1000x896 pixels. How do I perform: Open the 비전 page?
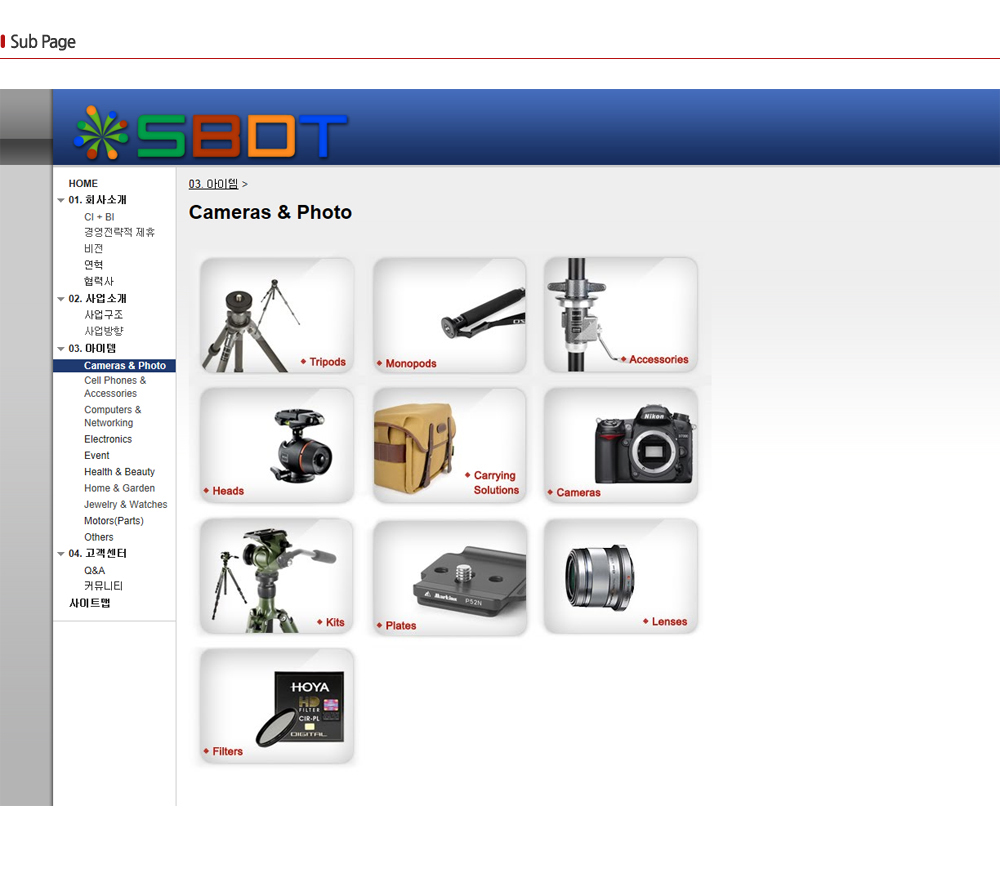coord(93,249)
